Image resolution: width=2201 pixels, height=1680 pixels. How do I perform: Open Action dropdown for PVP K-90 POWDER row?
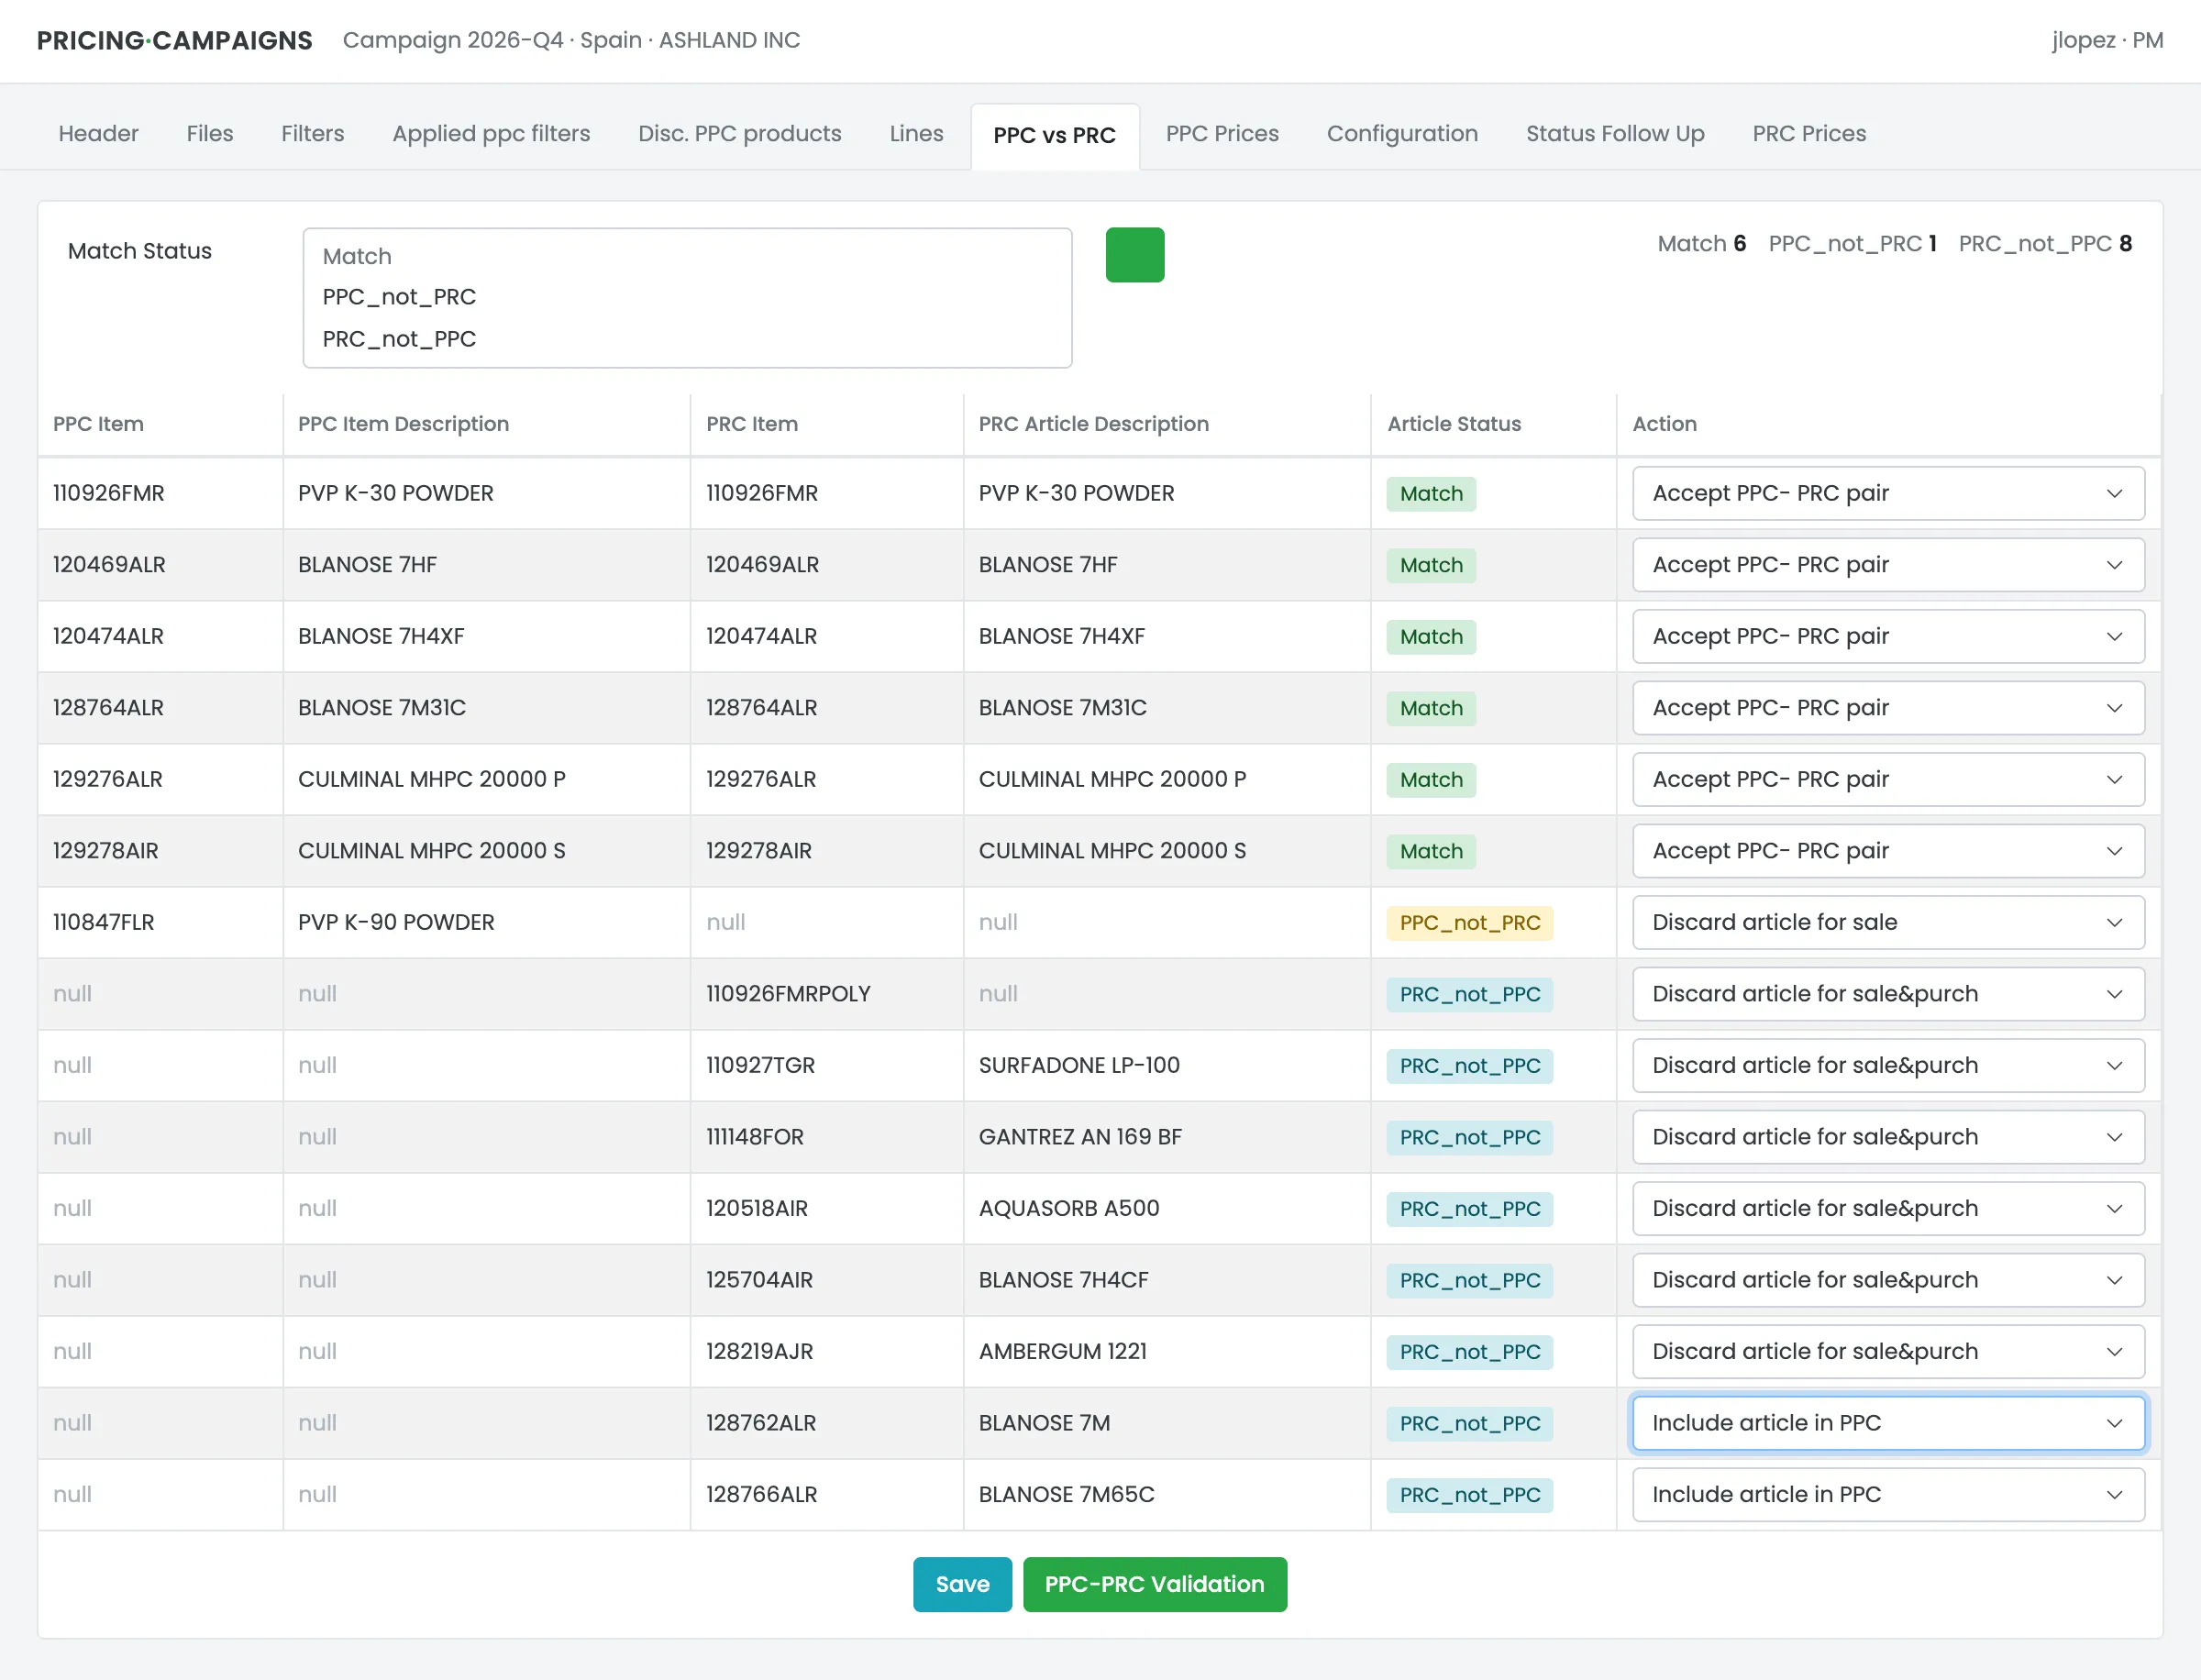click(x=1888, y=923)
